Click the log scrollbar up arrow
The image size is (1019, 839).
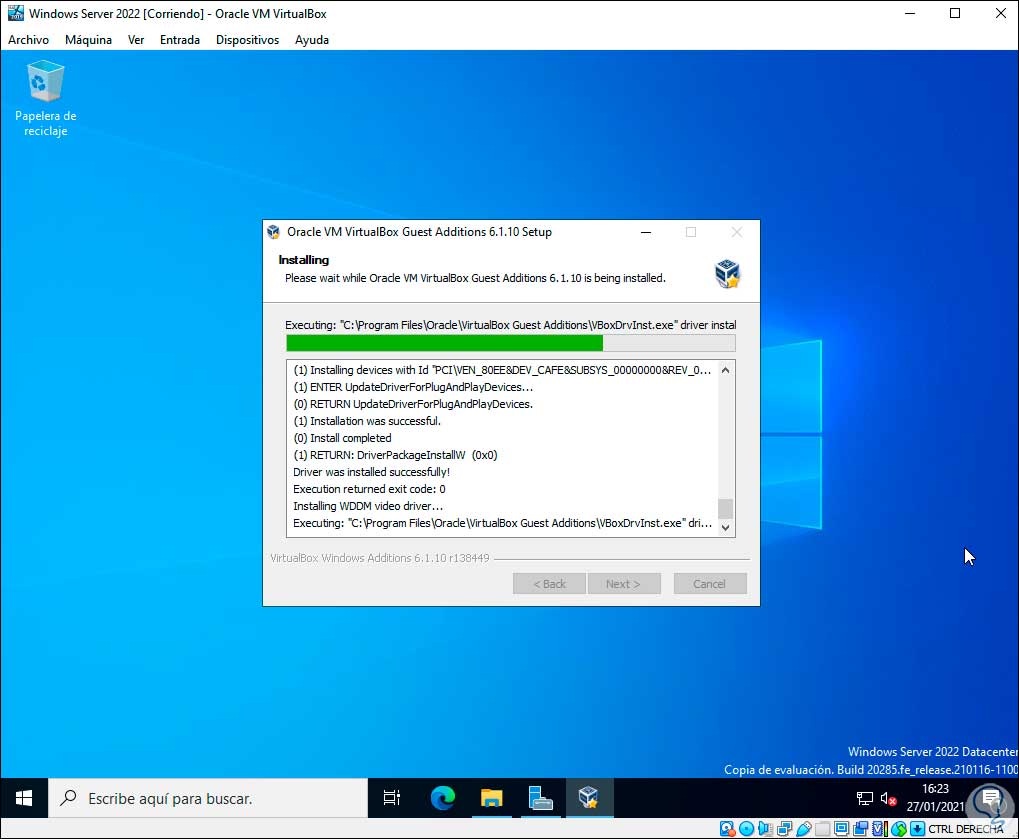tap(726, 370)
